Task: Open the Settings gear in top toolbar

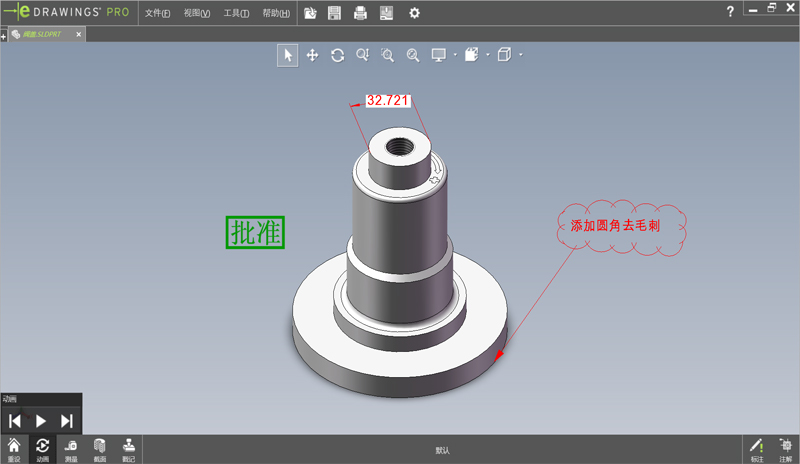Action: [414, 13]
